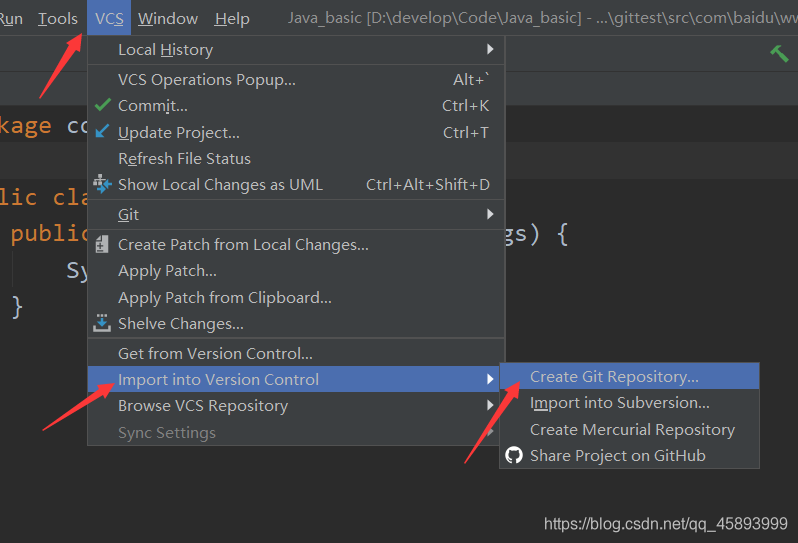Select Import into Version Control entry
The image size is (798, 543).
294,379
